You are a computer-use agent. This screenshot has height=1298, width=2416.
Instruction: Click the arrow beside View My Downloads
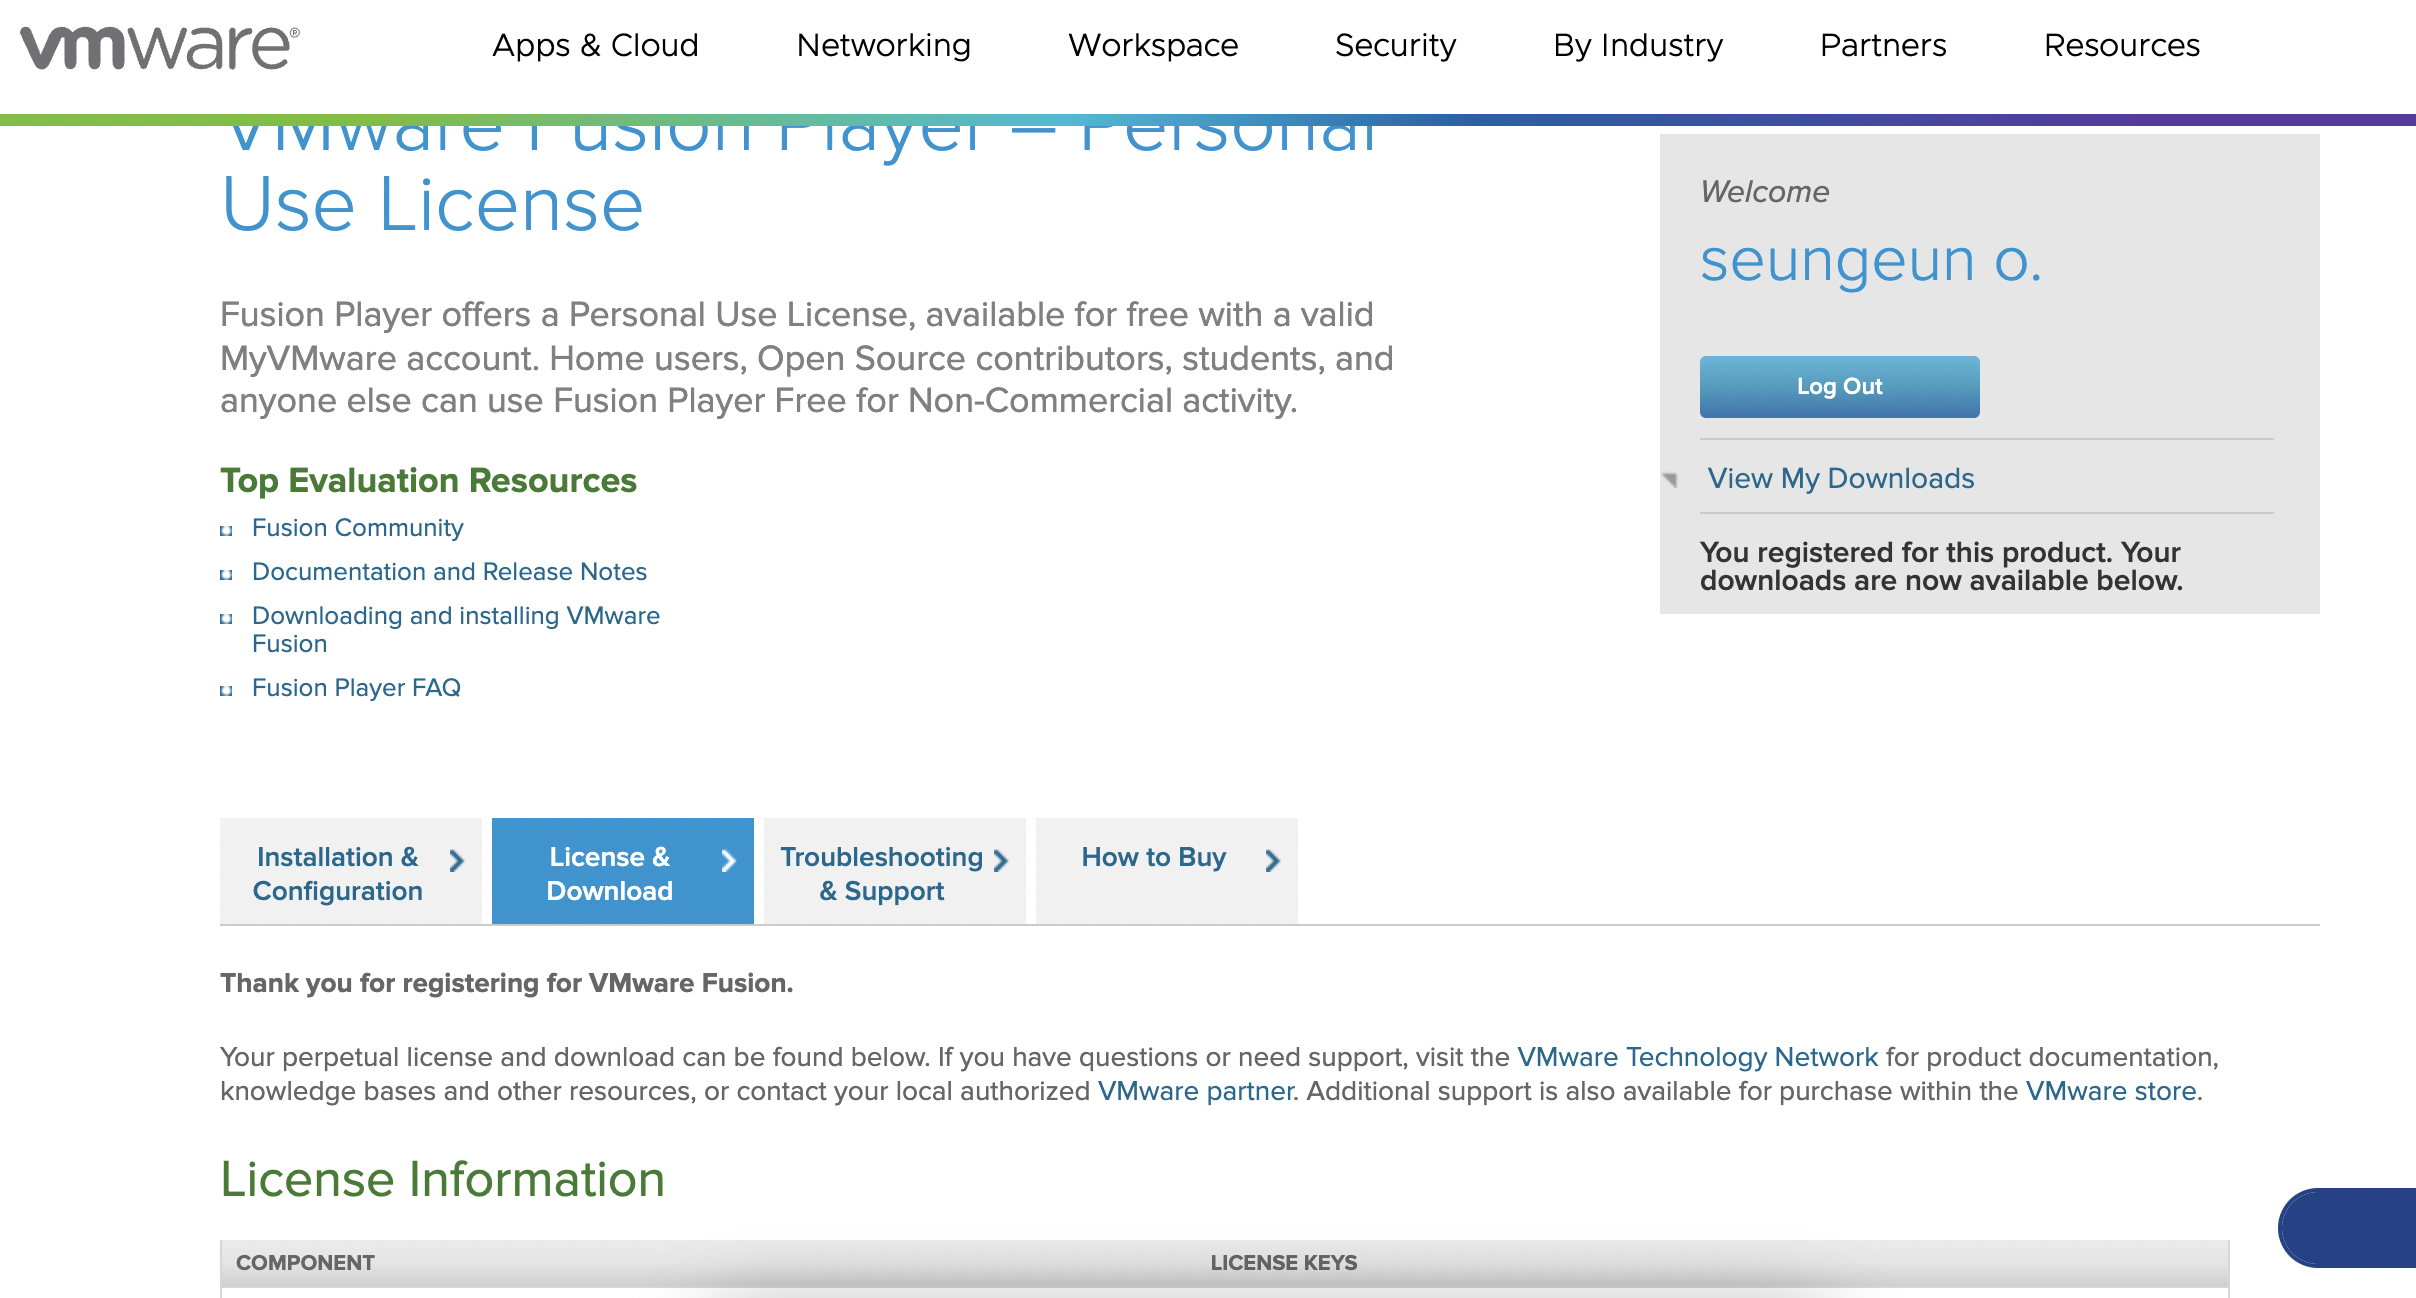tap(1670, 480)
